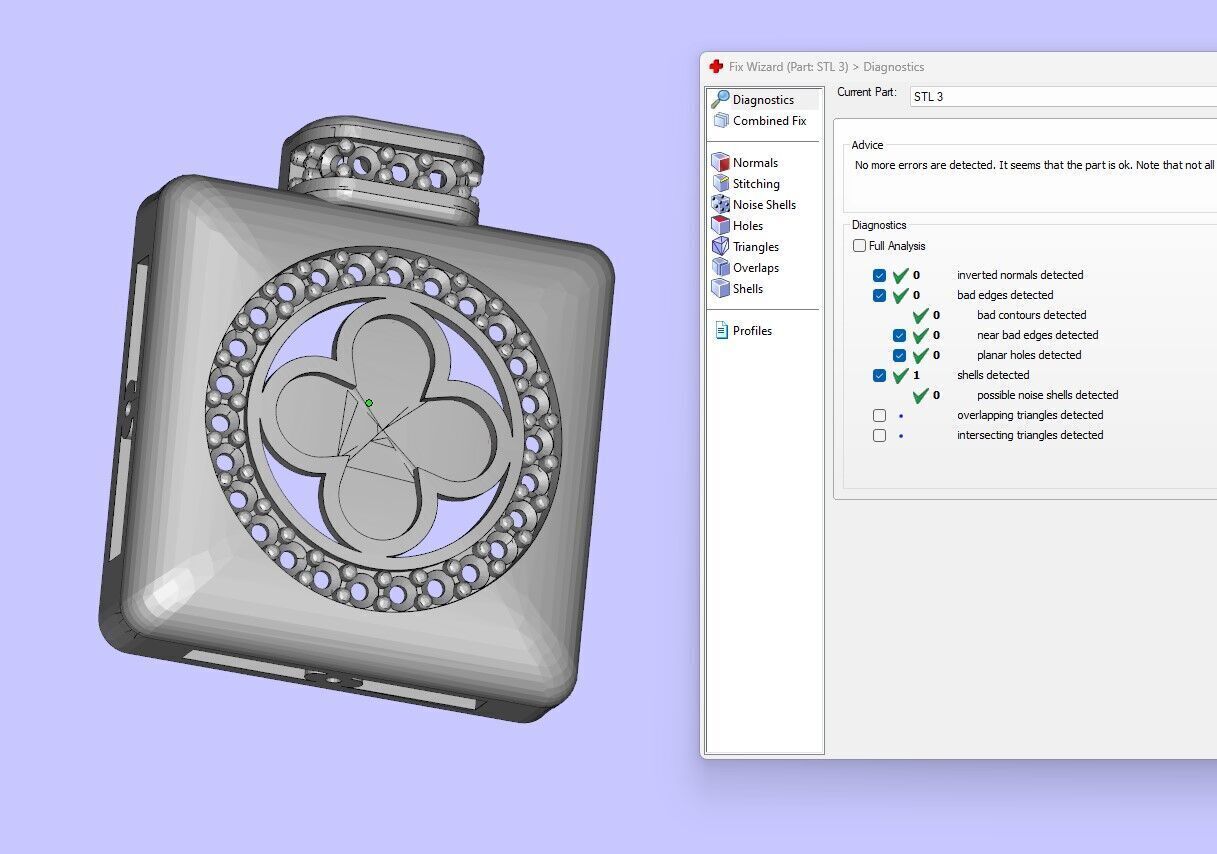Go to the Normals fix page
The height and width of the screenshot is (854, 1217).
755,162
